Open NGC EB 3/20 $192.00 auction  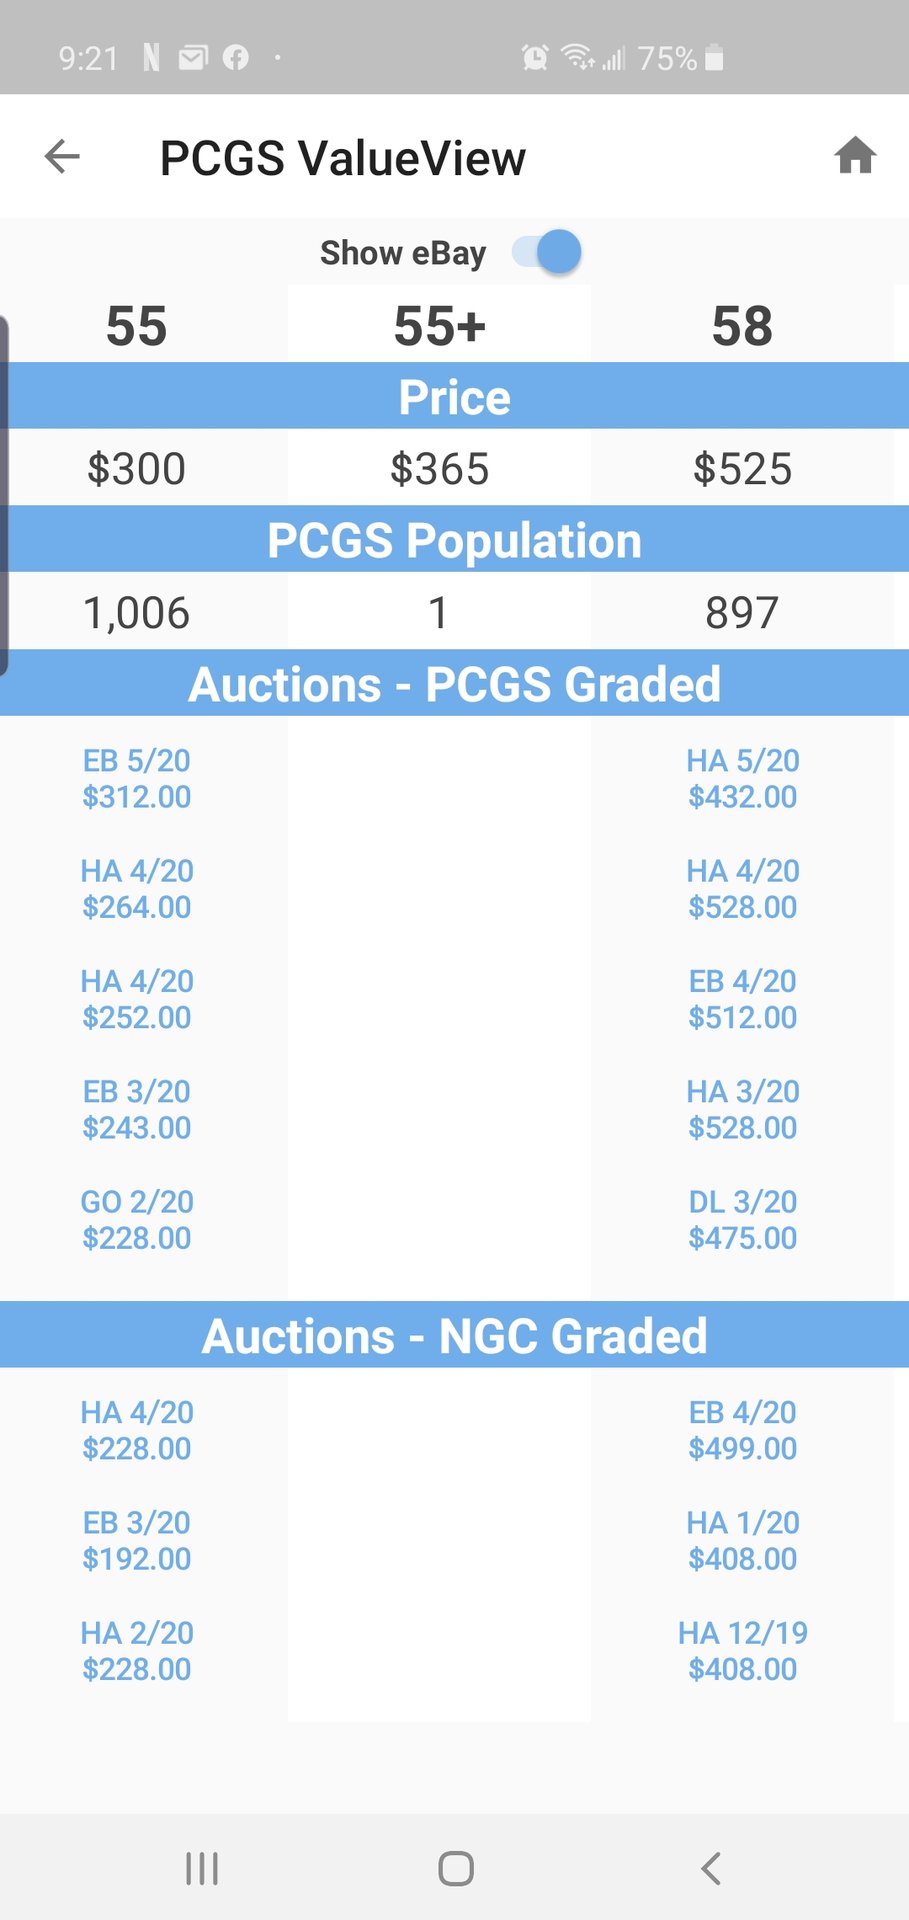(x=137, y=1541)
